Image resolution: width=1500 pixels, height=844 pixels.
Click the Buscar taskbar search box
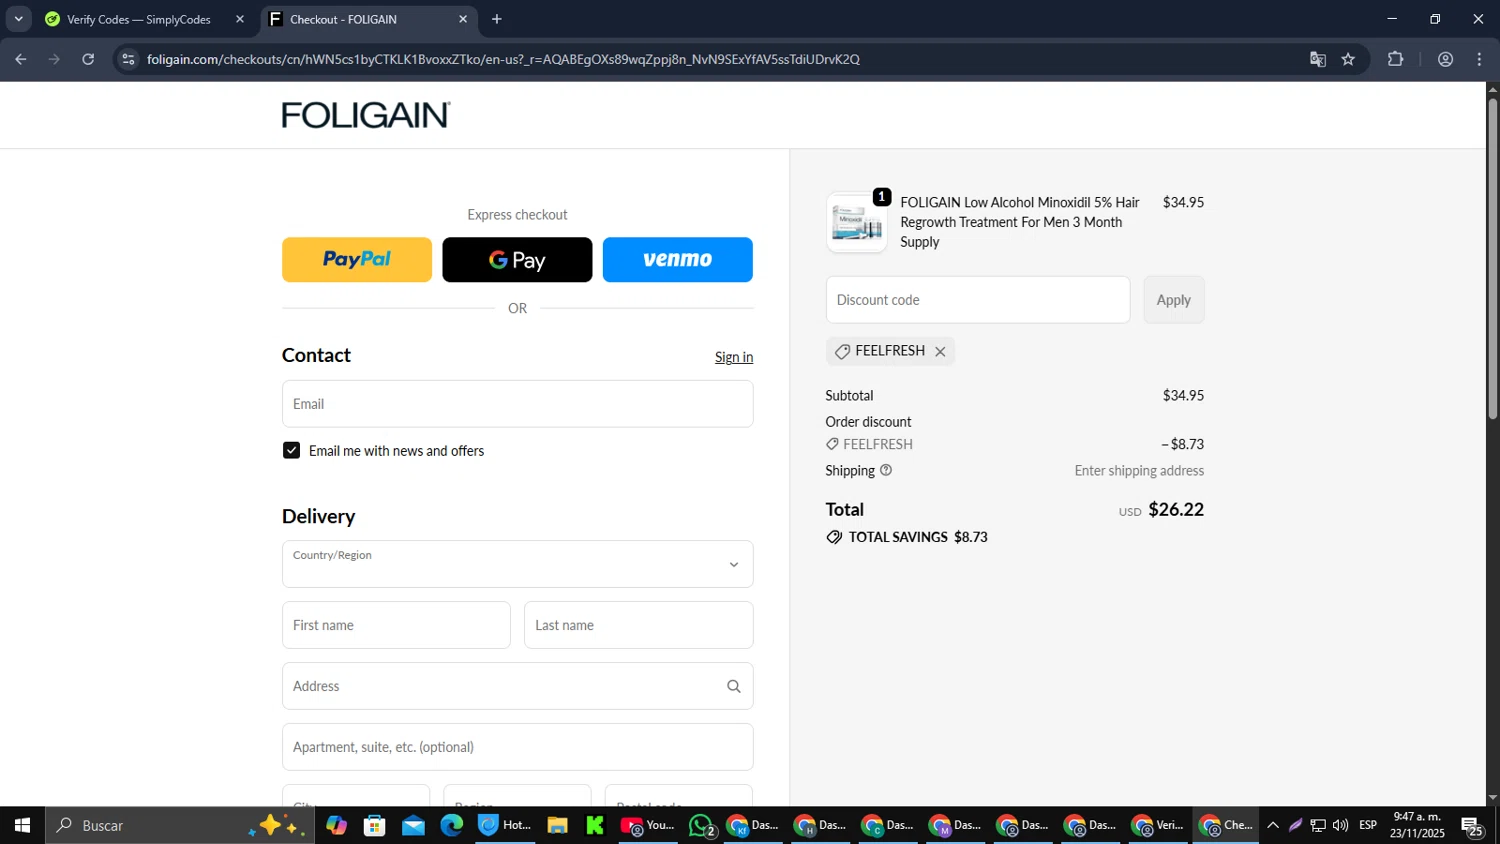click(x=180, y=825)
